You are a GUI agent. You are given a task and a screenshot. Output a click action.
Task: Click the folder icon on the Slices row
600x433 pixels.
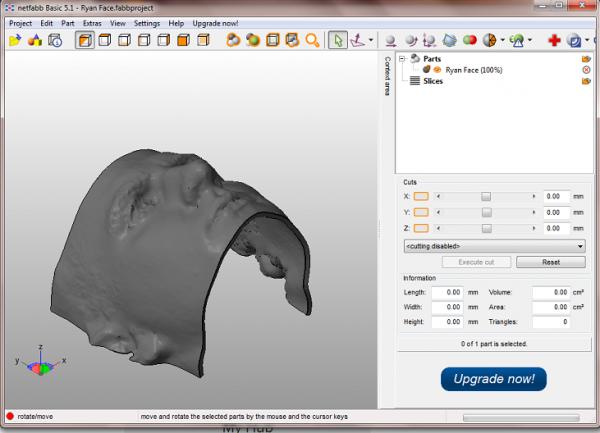point(586,81)
